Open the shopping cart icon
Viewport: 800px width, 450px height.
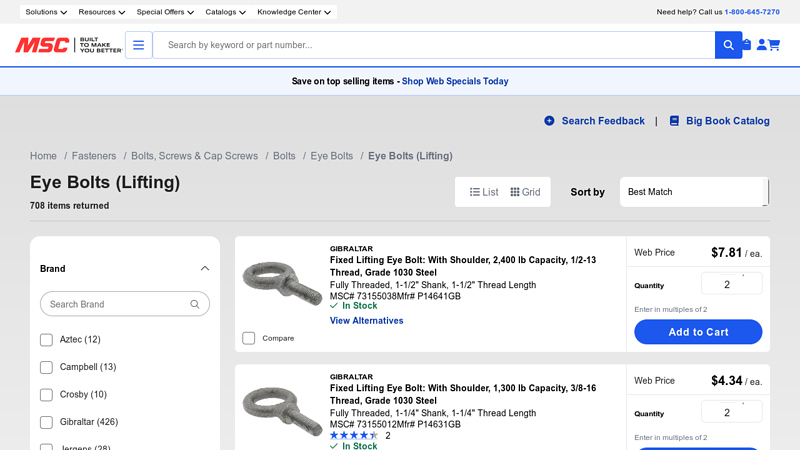[774, 45]
